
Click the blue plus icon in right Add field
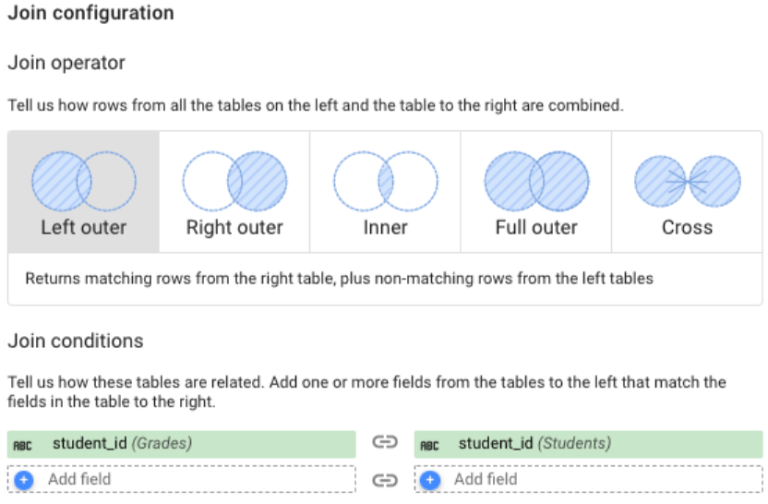[430, 480]
